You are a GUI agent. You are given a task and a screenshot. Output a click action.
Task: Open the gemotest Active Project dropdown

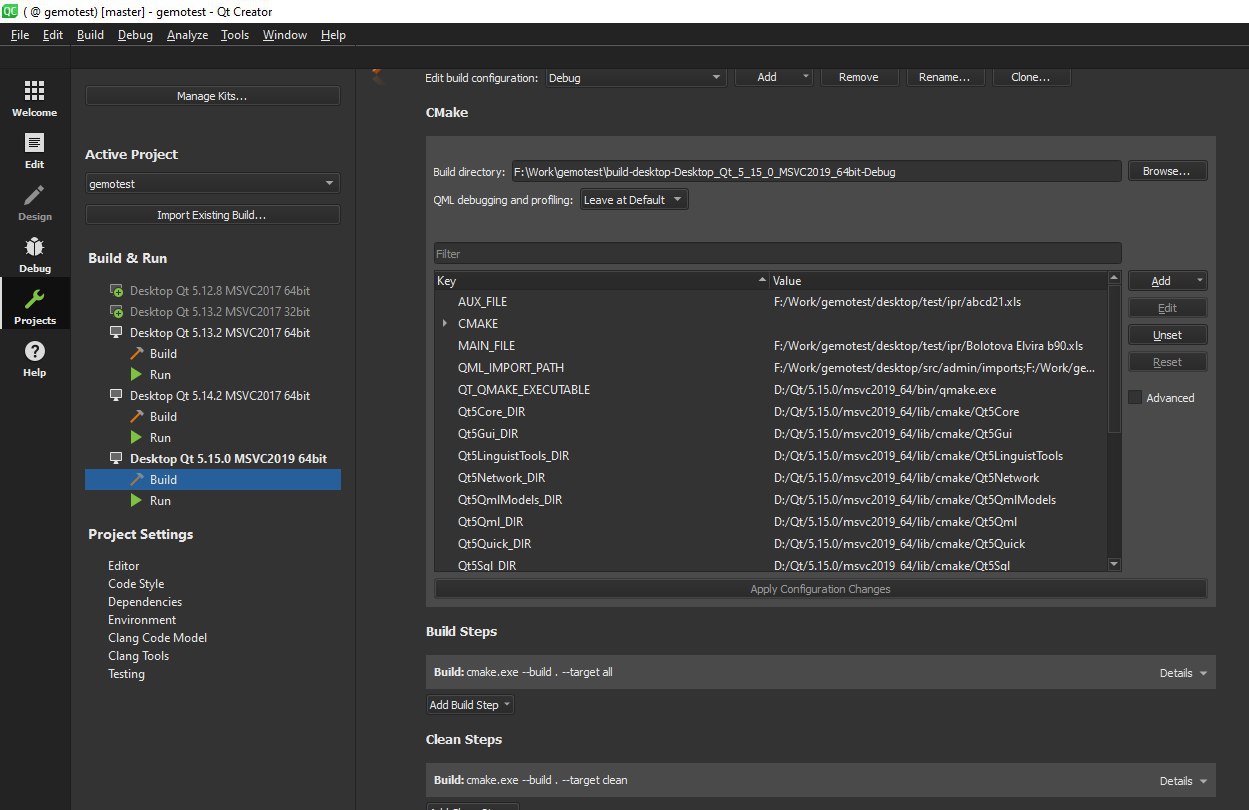pos(213,184)
